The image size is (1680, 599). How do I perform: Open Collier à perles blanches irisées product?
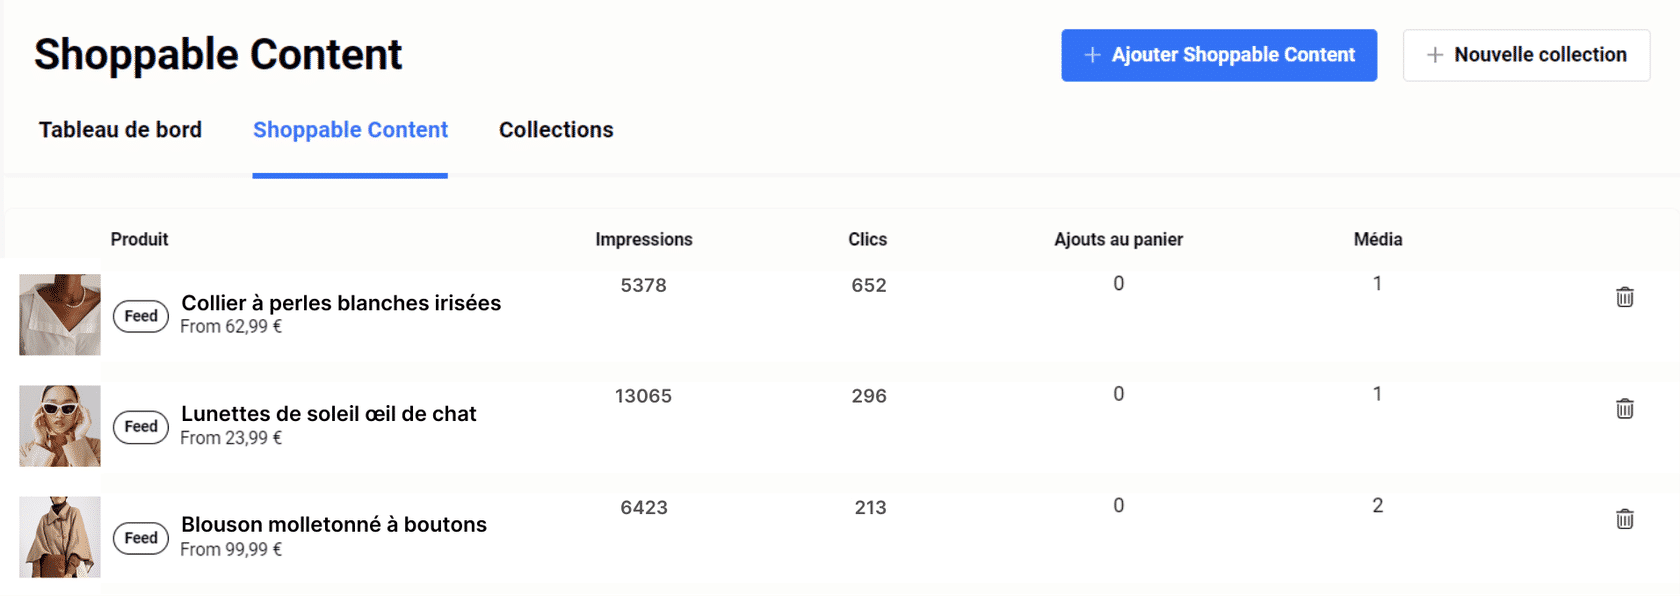pos(341,303)
